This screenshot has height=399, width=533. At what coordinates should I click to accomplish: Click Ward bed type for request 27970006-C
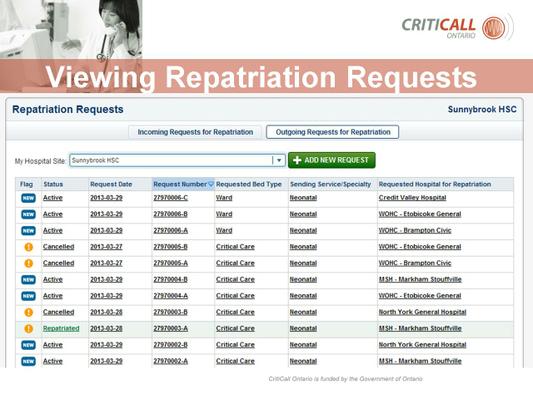[x=224, y=198]
